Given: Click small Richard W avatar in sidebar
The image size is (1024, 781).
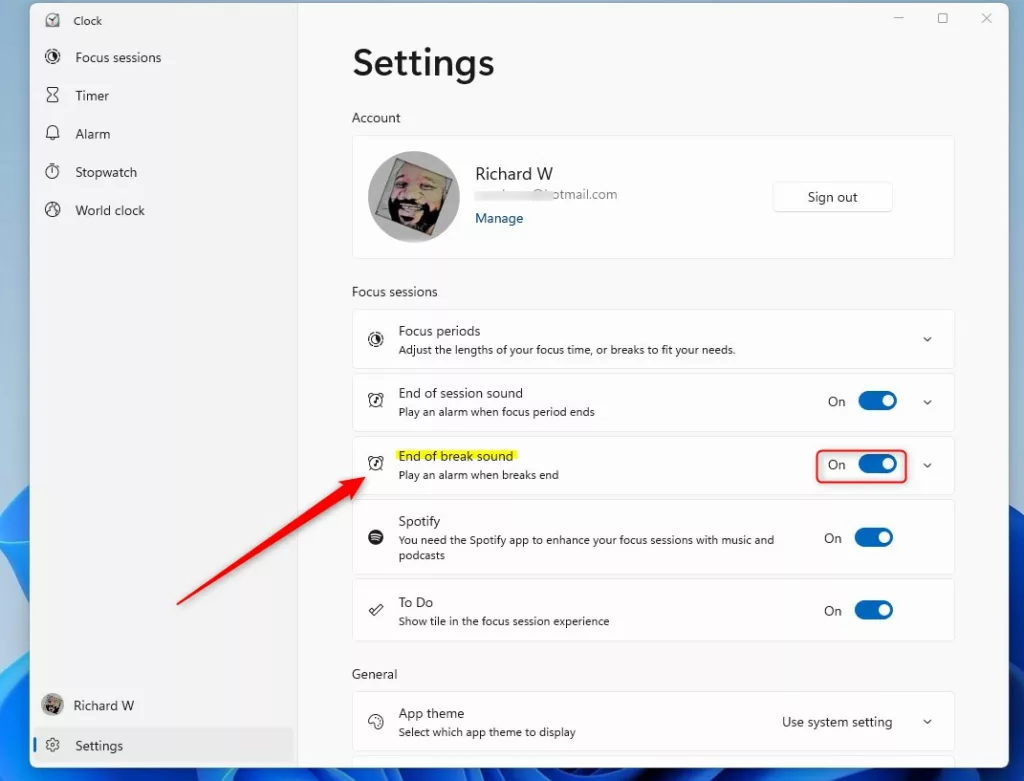Looking at the screenshot, I should tap(52, 705).
